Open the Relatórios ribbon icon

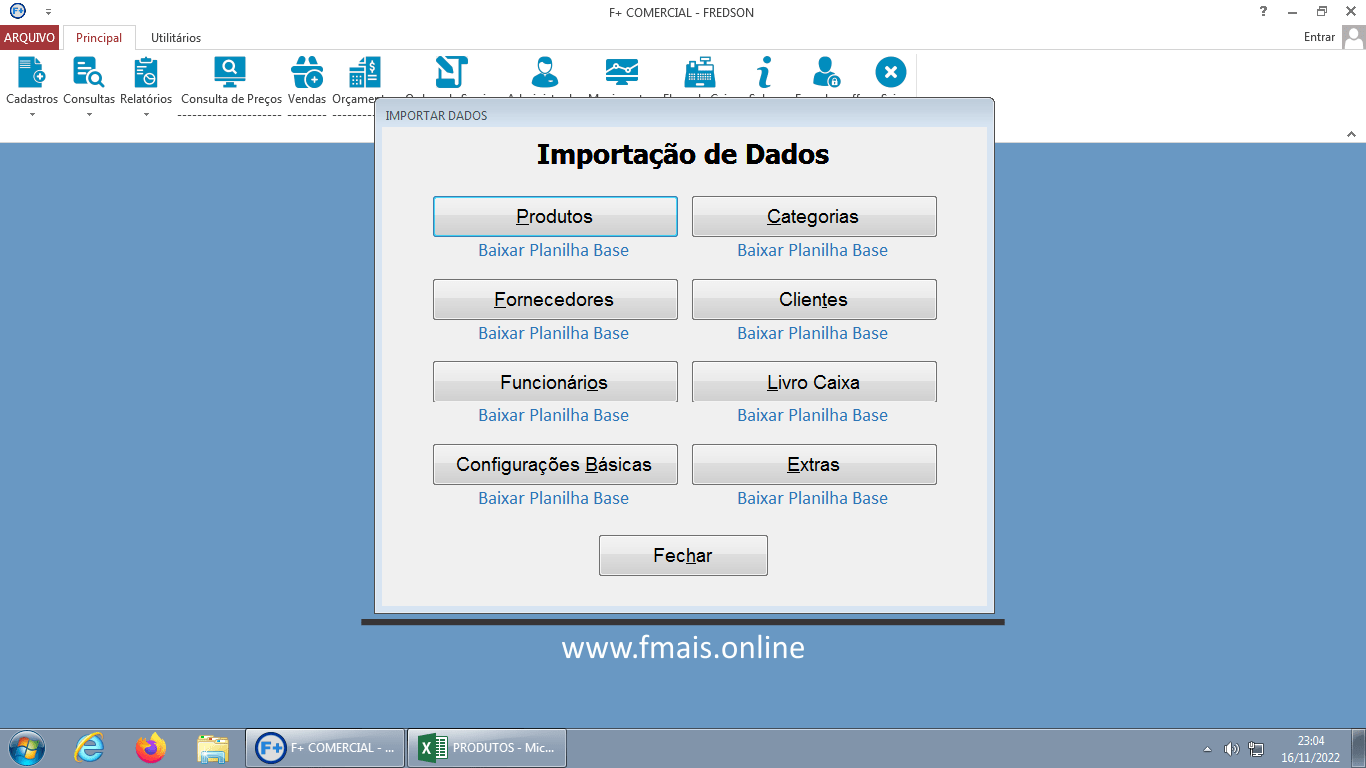click(146, 73)
